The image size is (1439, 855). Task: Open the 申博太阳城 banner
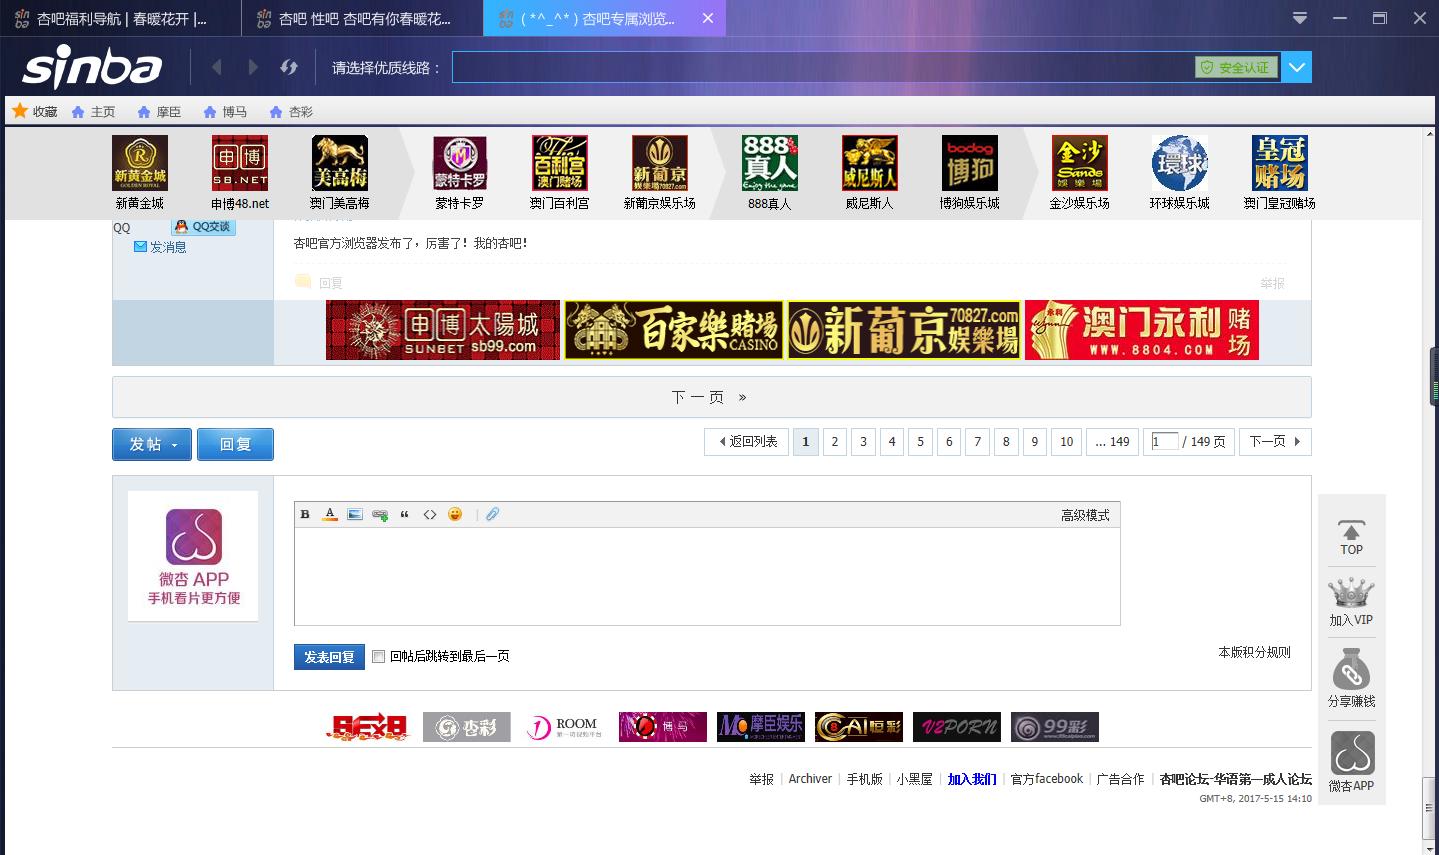[443, 330]
